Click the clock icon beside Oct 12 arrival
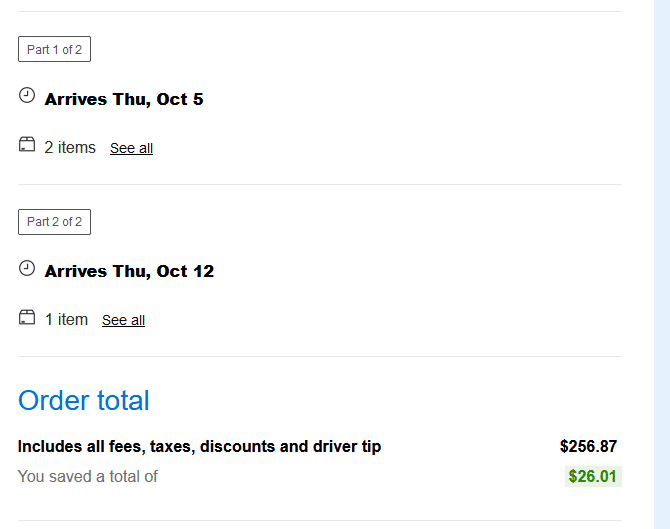Image resolution: width=670 pixels, height=529 pixels. tap(27, 268)
